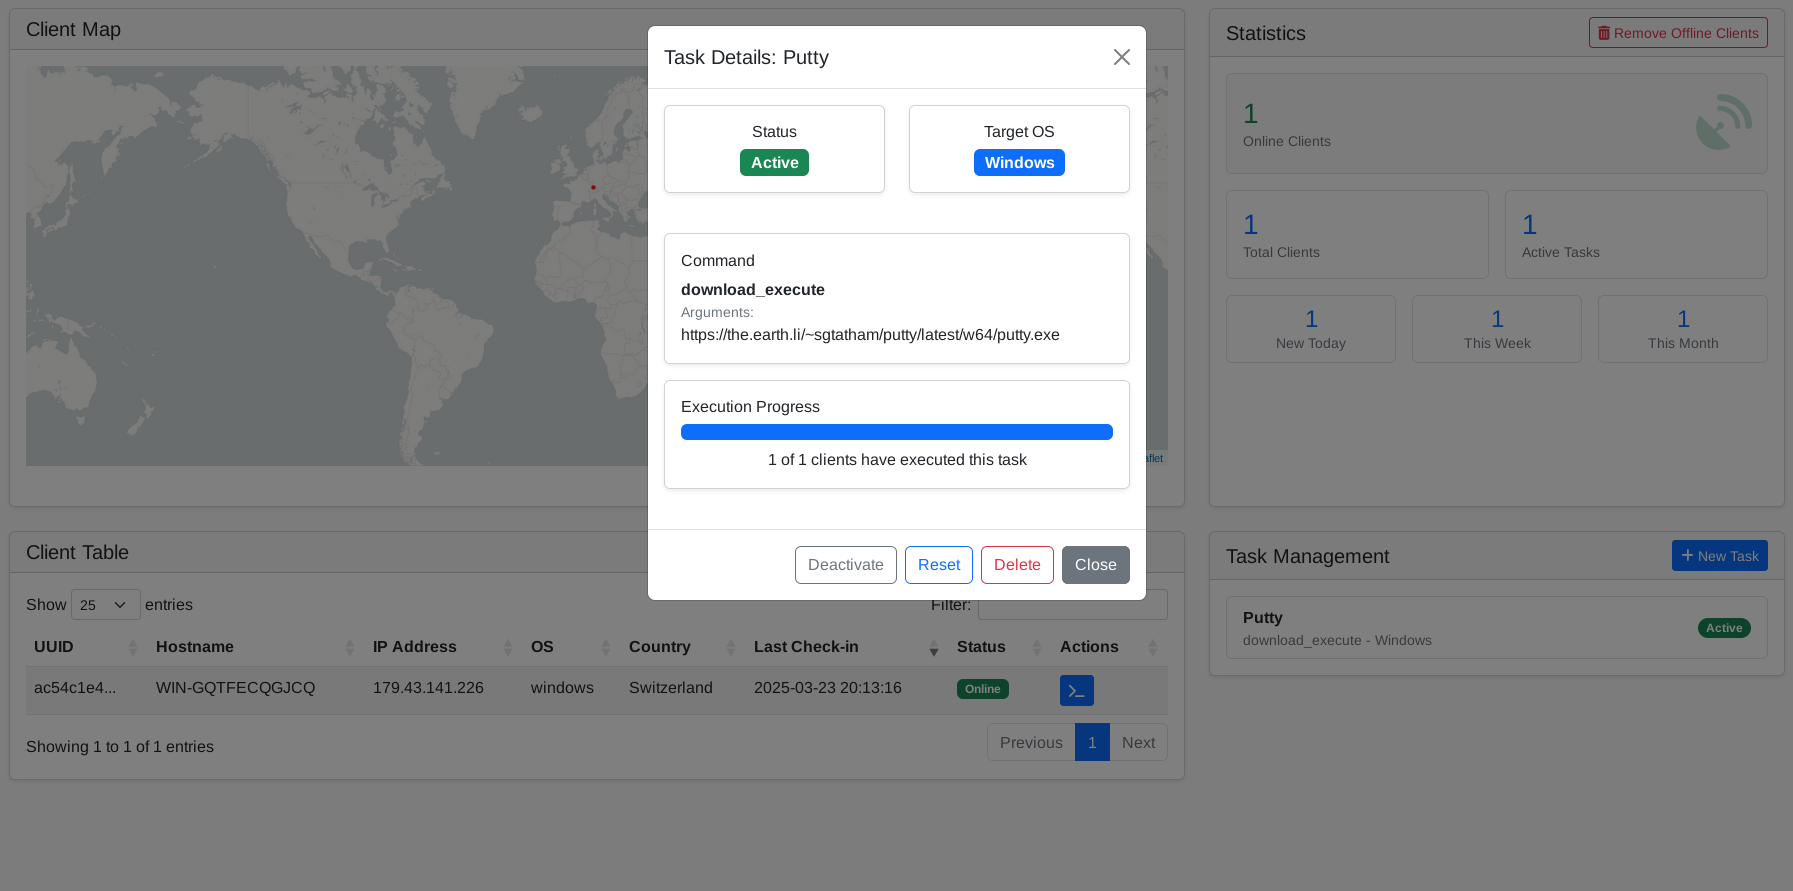Viewport: 1793px width, 891px height.
Task: Open the Putty task in Task Management
Action: (x=1497, y=628)
